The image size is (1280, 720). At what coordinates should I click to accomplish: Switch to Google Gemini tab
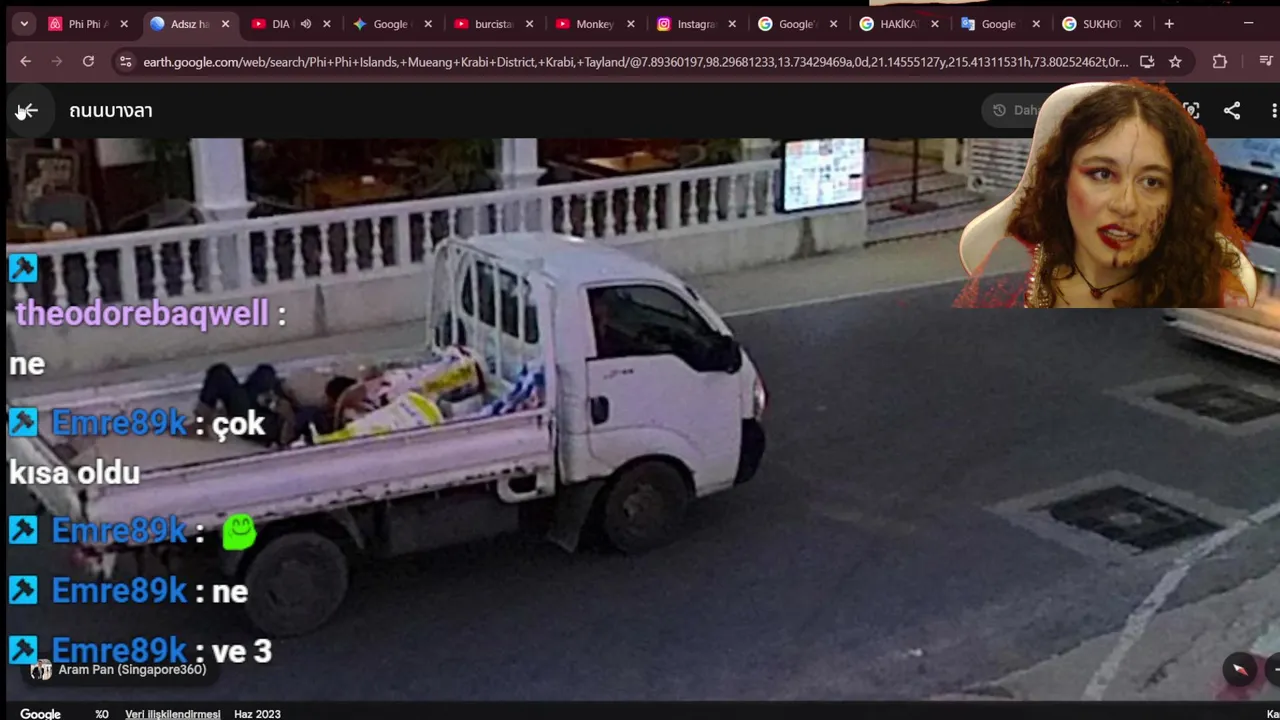[x=390, y=24]
